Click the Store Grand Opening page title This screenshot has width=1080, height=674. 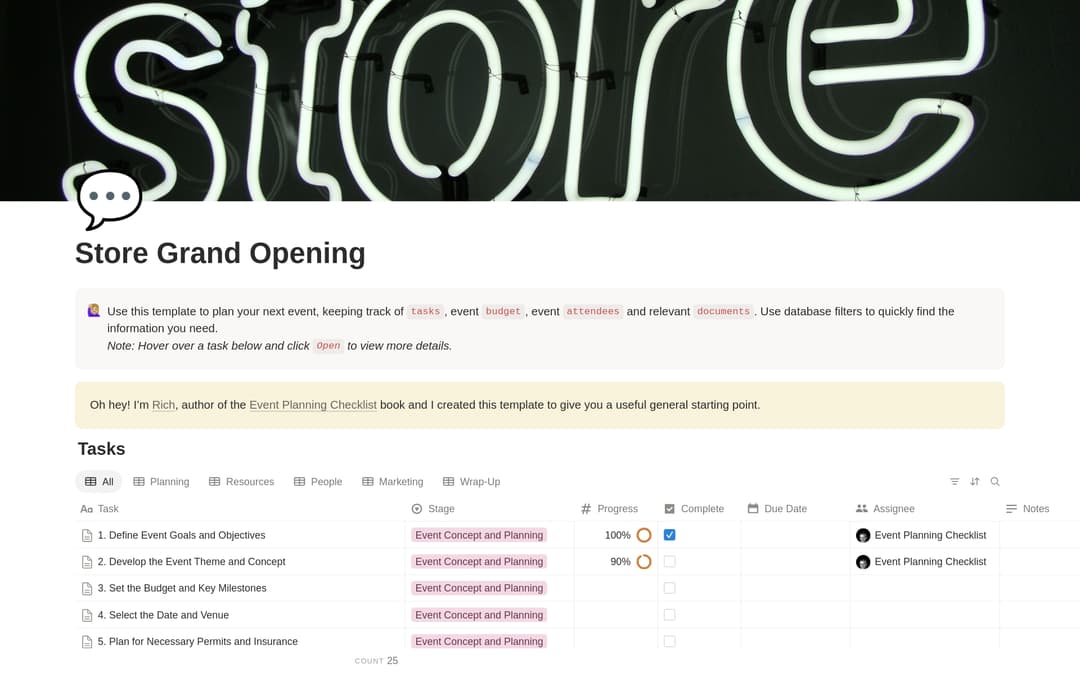[x=220, y=253]
